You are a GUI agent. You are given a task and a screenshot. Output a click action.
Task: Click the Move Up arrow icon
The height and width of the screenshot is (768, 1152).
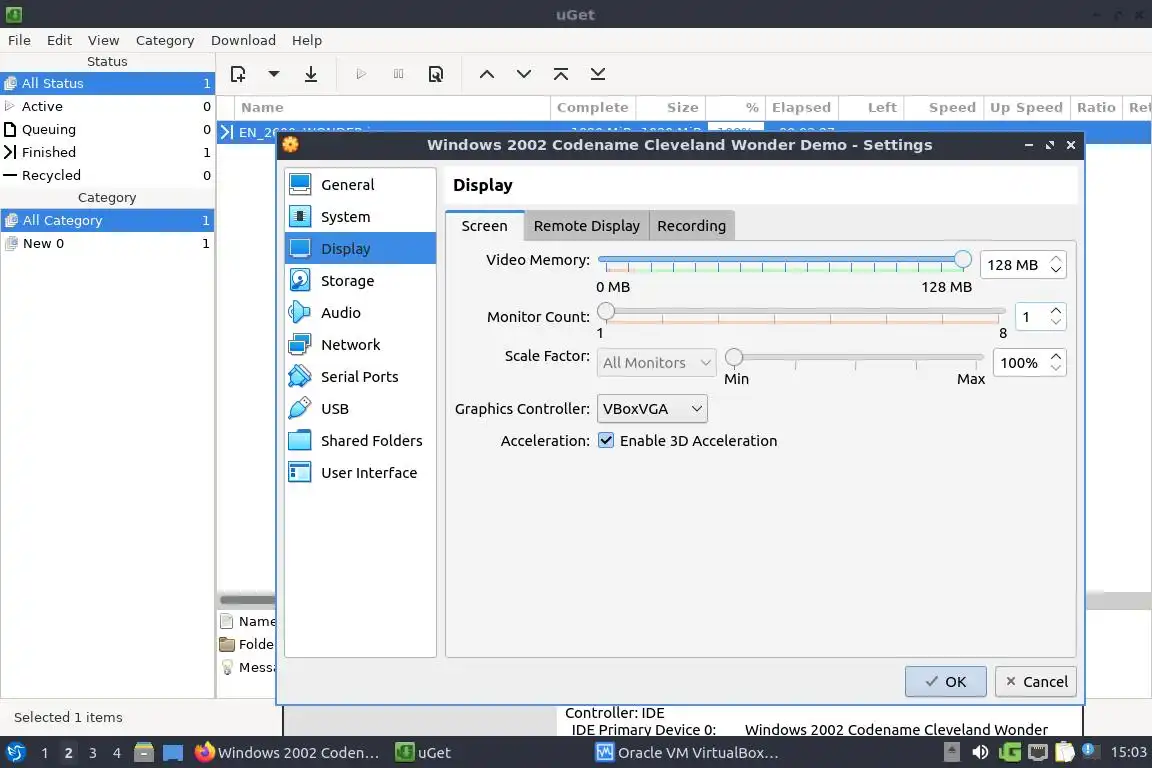point(486,74)
